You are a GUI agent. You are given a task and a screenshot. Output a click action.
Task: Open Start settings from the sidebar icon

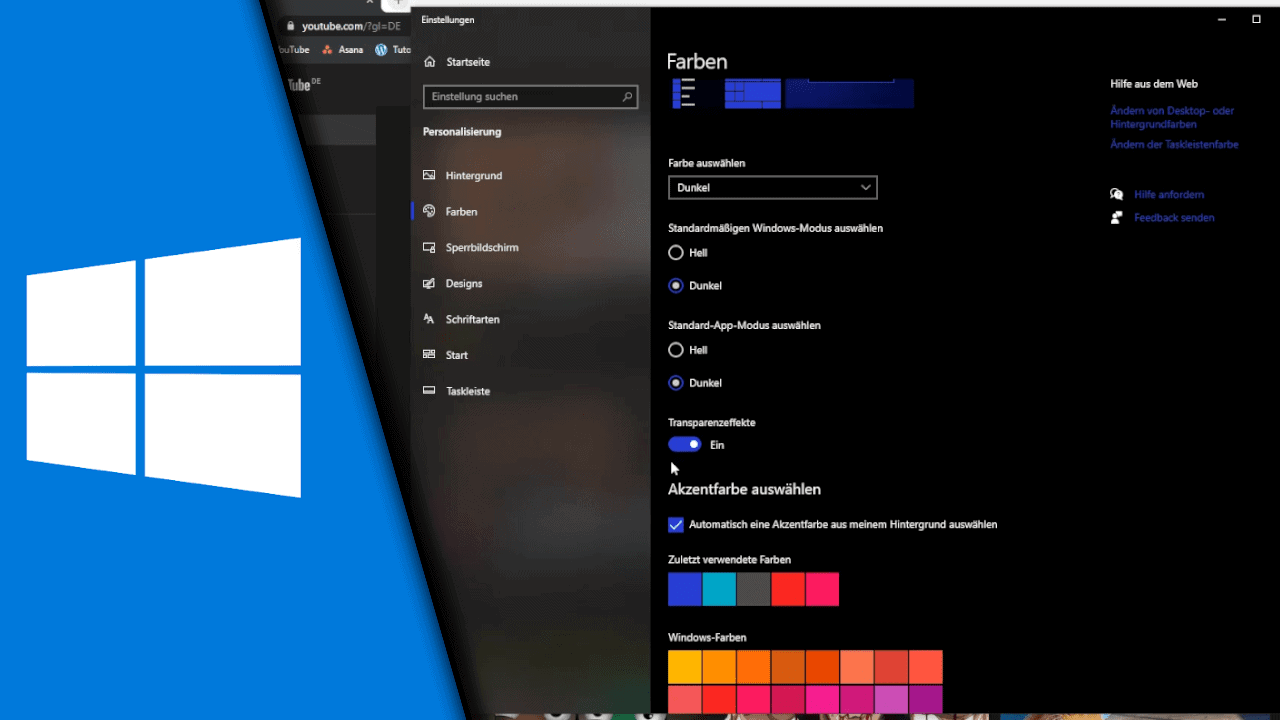(x=429, y=355)
